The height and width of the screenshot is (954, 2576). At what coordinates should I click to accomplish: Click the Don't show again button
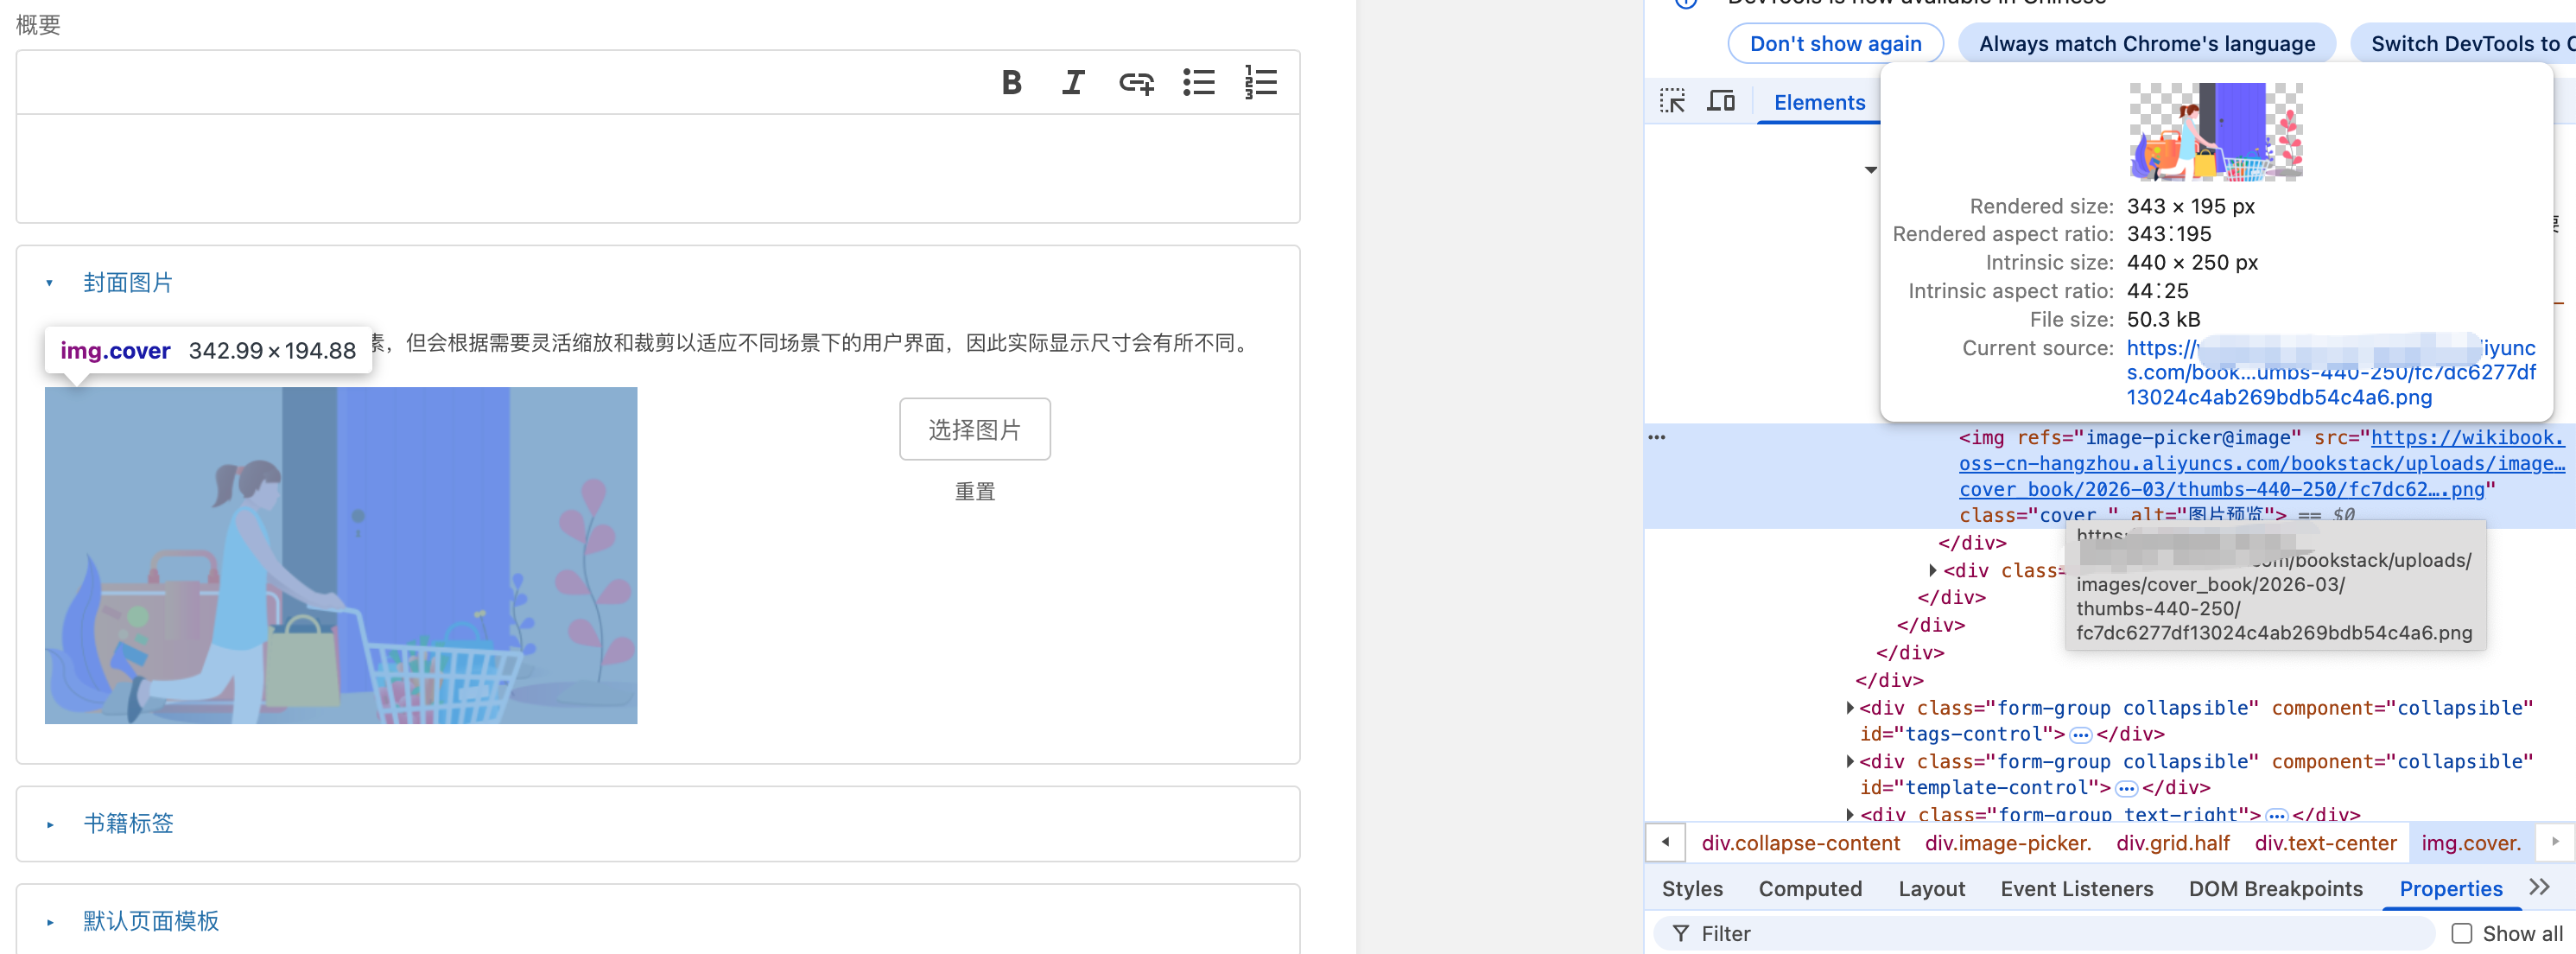point(1835,44)
